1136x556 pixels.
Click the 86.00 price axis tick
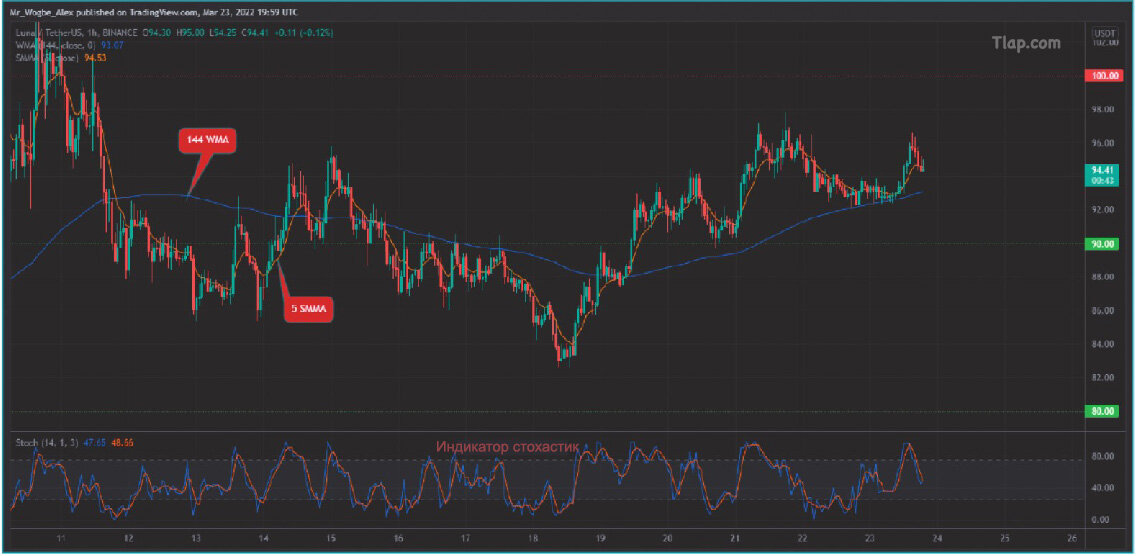coord(1103,310)
